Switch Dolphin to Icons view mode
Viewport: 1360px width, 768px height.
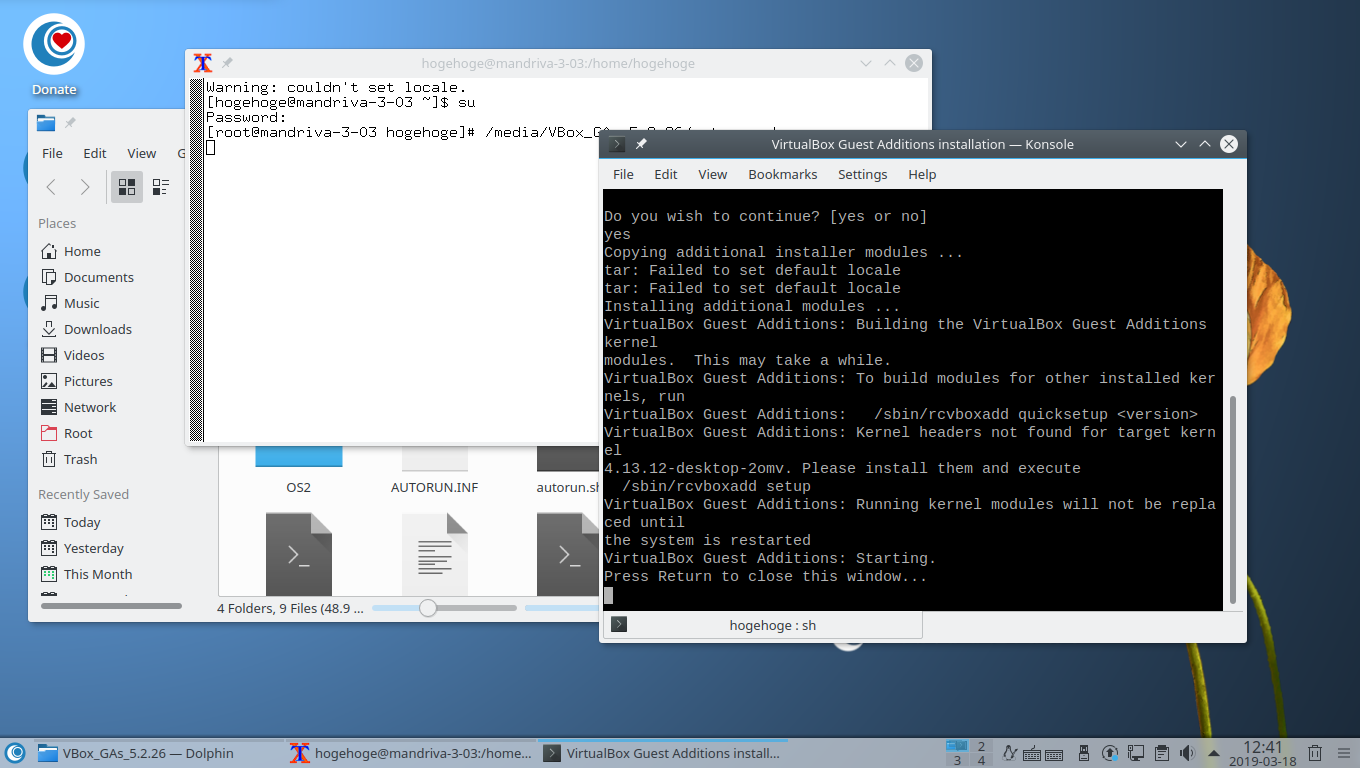127,187
